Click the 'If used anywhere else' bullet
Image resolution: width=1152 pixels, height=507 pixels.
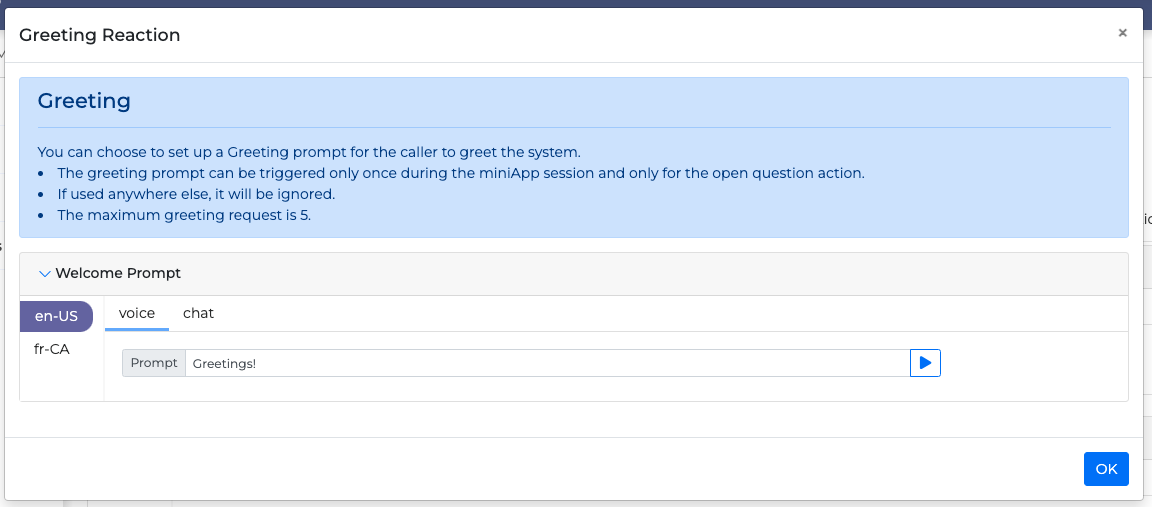pyautogui.click(x=196, y=194)
